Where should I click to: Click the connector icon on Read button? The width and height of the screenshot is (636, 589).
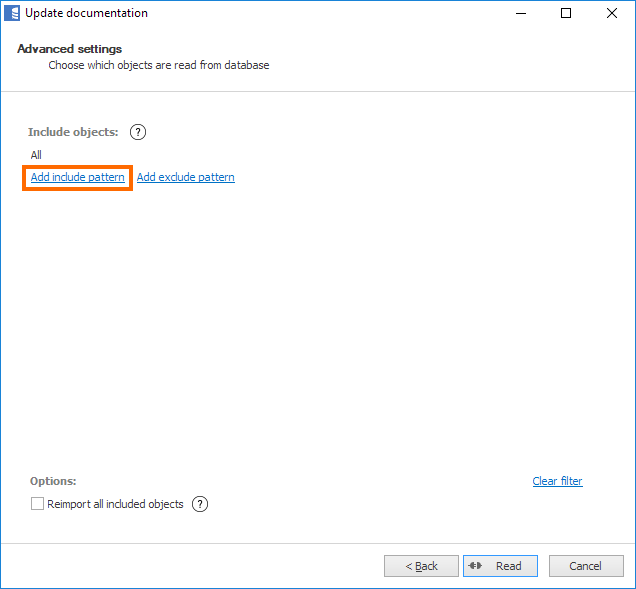tap(476, 566)
